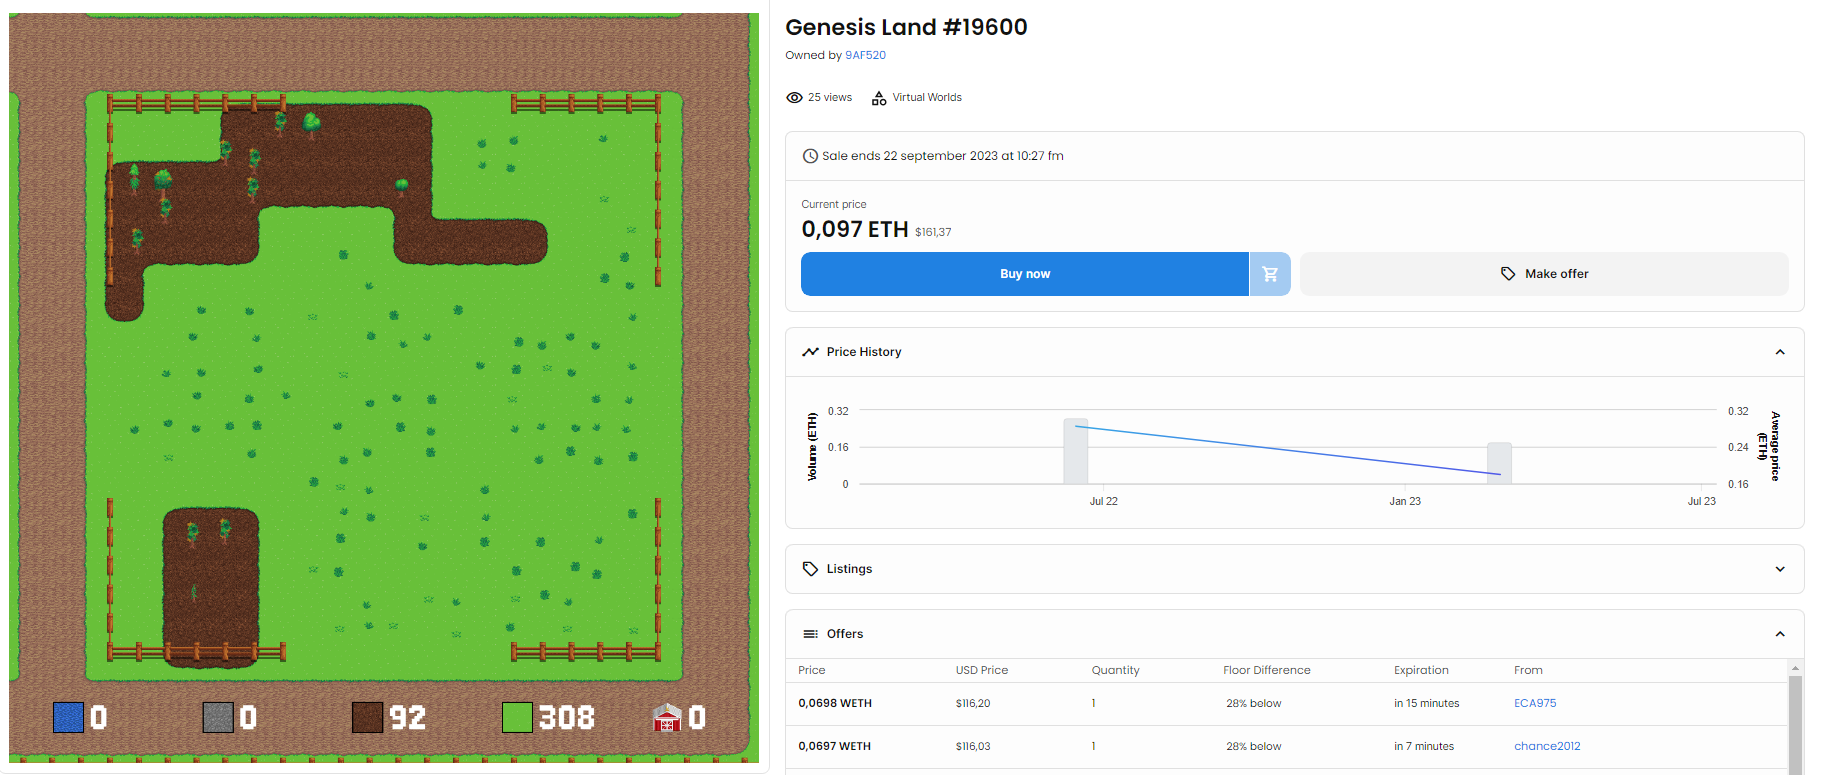Click the Offers list scrollbar up arrow
1845x775 pixels.
coord(1795,668)
